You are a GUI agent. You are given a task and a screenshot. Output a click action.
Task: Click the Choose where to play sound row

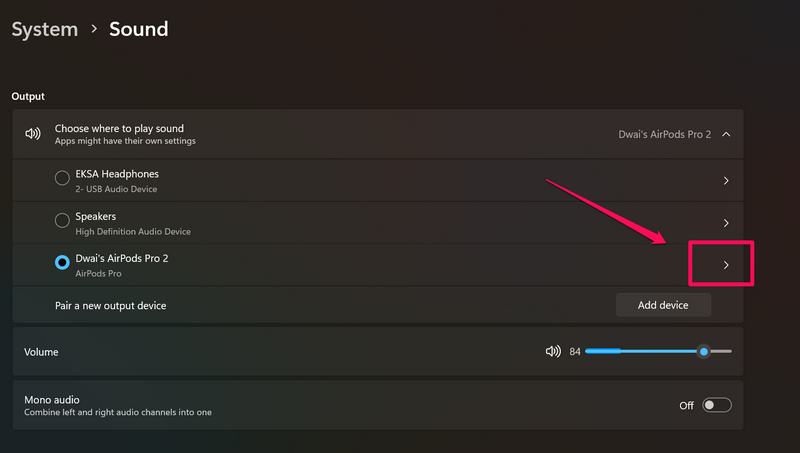(x=300, y=134)
